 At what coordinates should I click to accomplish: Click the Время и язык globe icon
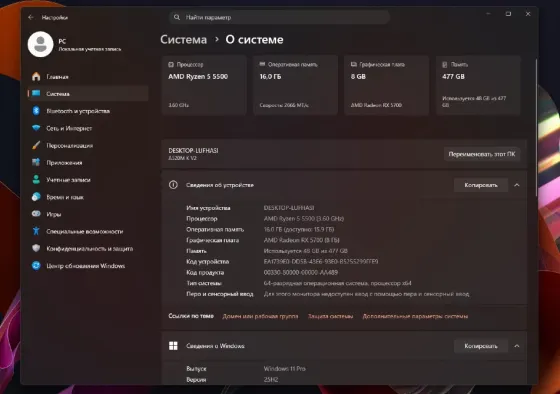pyautogui.click(x=36, y=196)
